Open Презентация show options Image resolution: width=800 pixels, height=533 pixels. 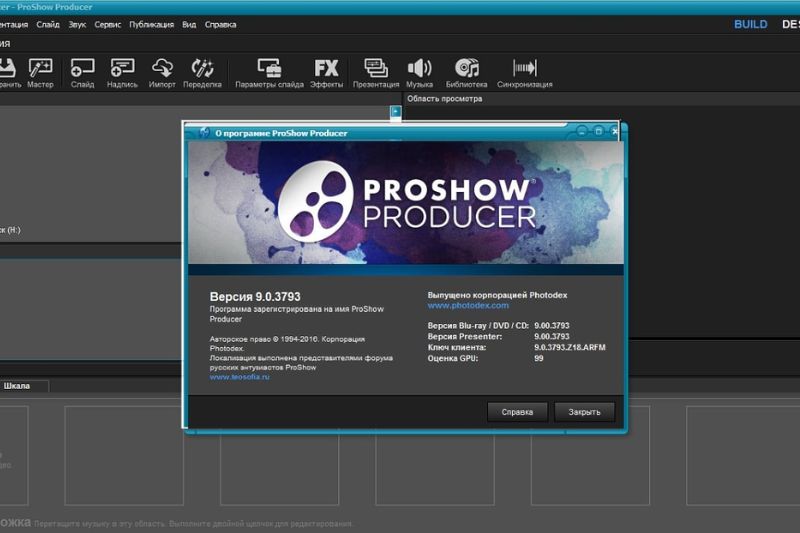pyautogui.click(x=376, y=73)
